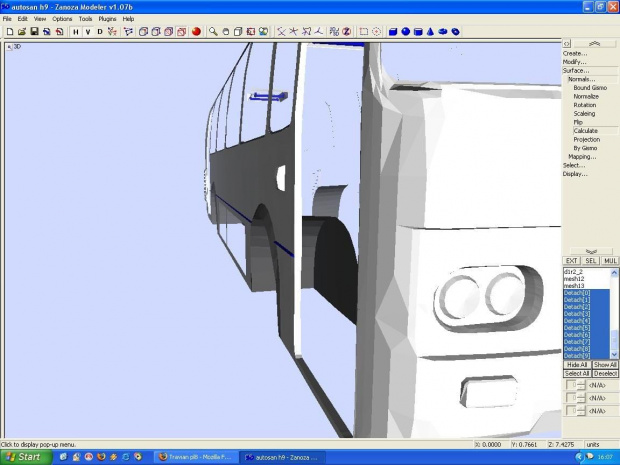Open the Tools menu
The image size is (620, 465).
coord(85,19)
